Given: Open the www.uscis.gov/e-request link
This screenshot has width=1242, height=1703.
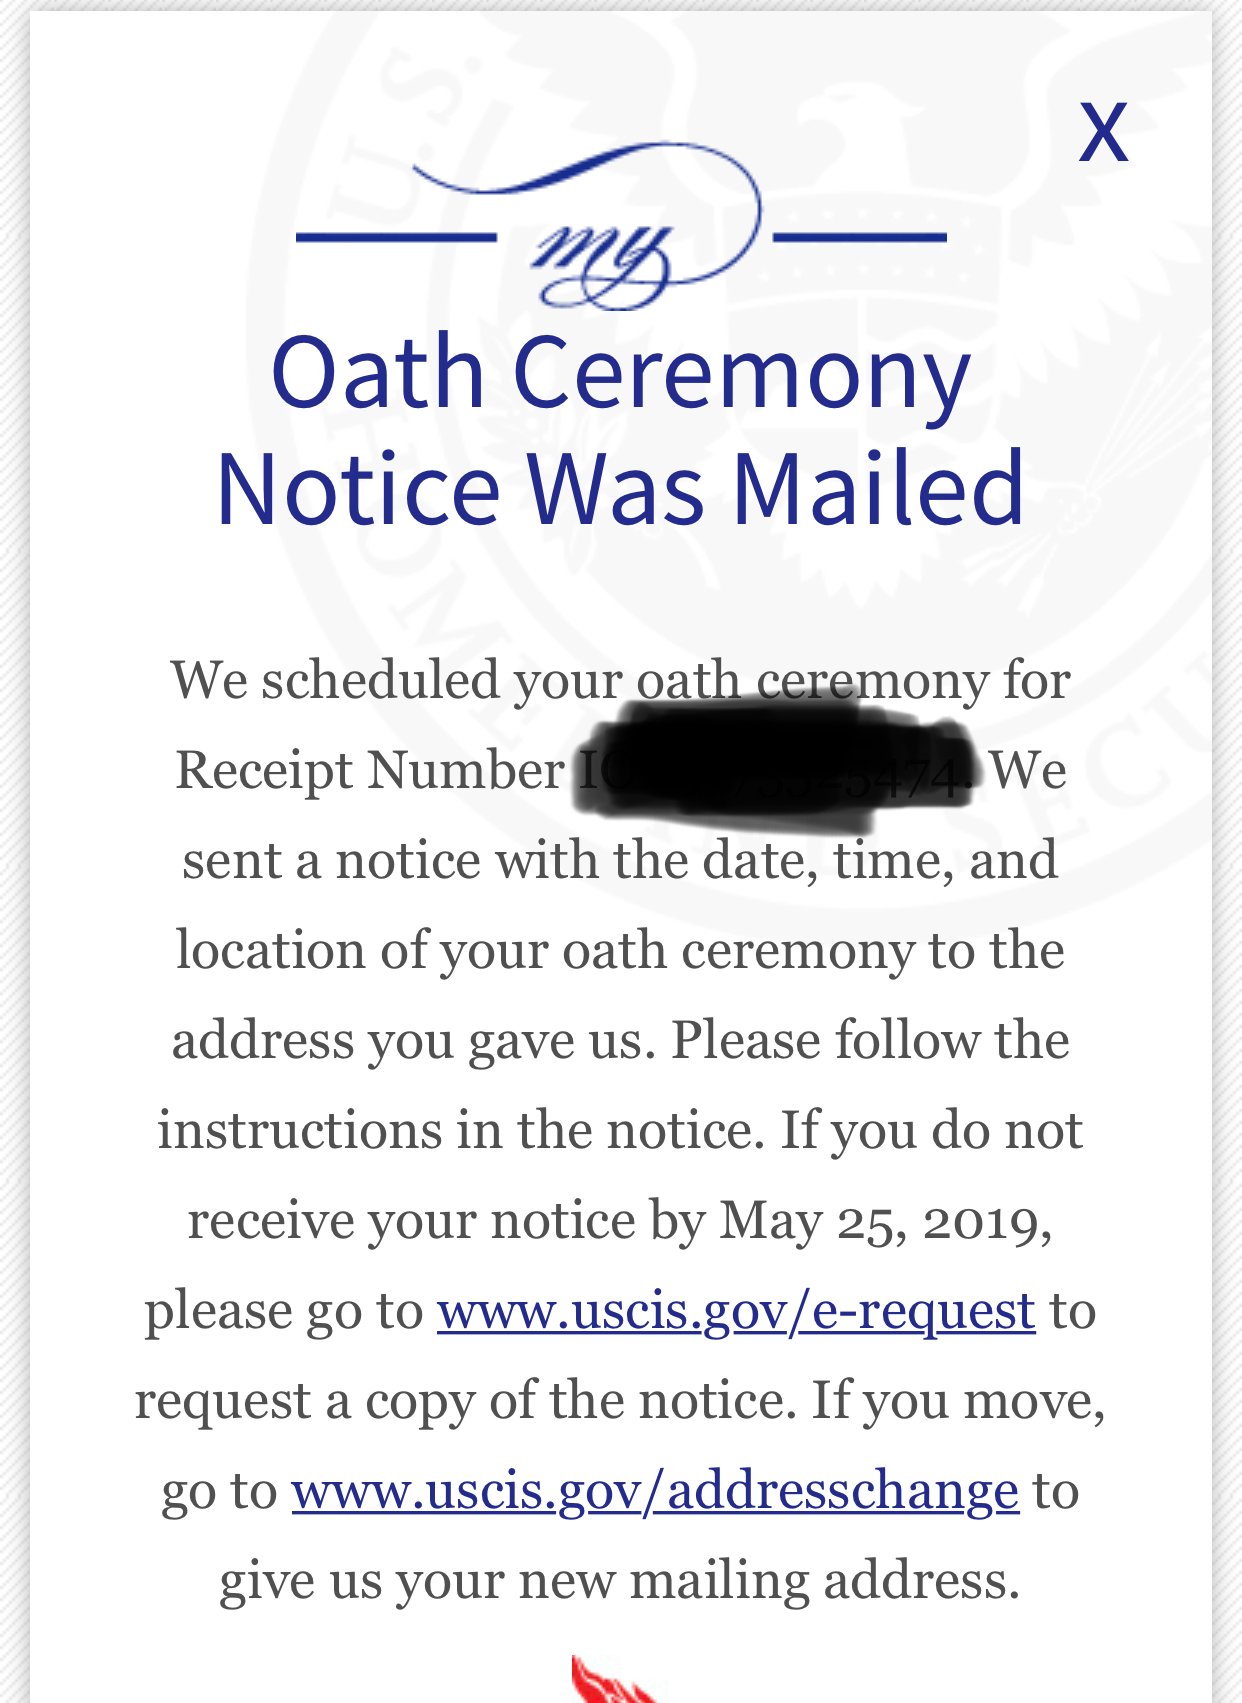Looking at the screenshot, I should click(x=736, y=1311).
